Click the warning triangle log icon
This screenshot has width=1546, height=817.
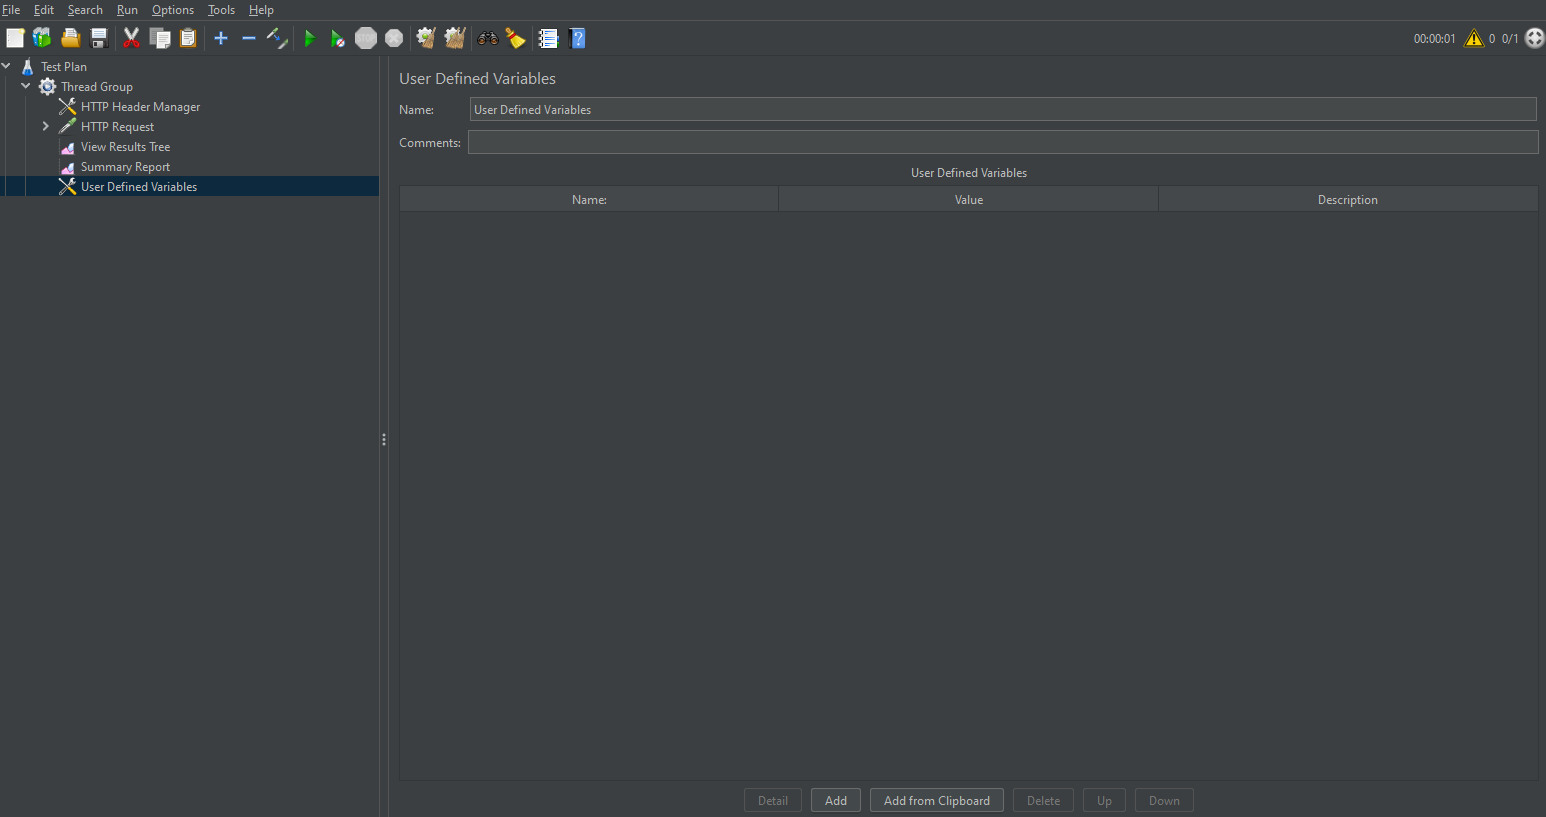pos(1474,38)
